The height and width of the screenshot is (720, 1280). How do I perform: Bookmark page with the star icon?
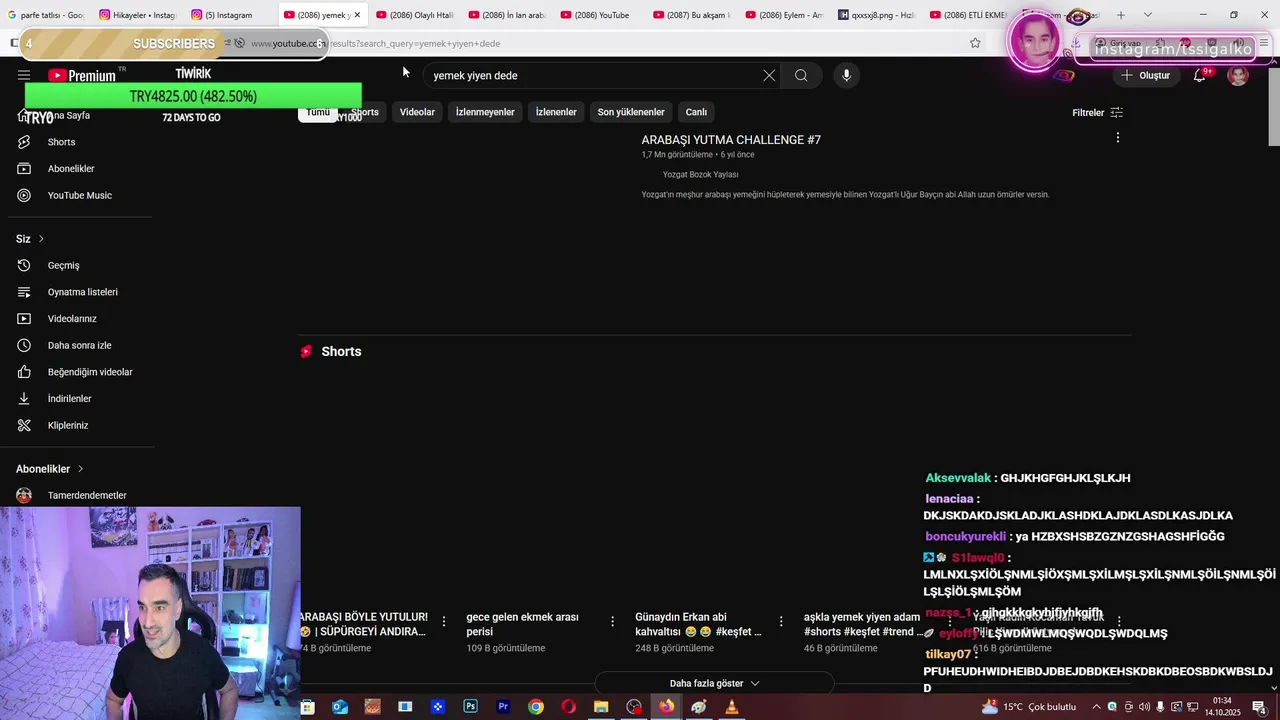coord(975,43)
